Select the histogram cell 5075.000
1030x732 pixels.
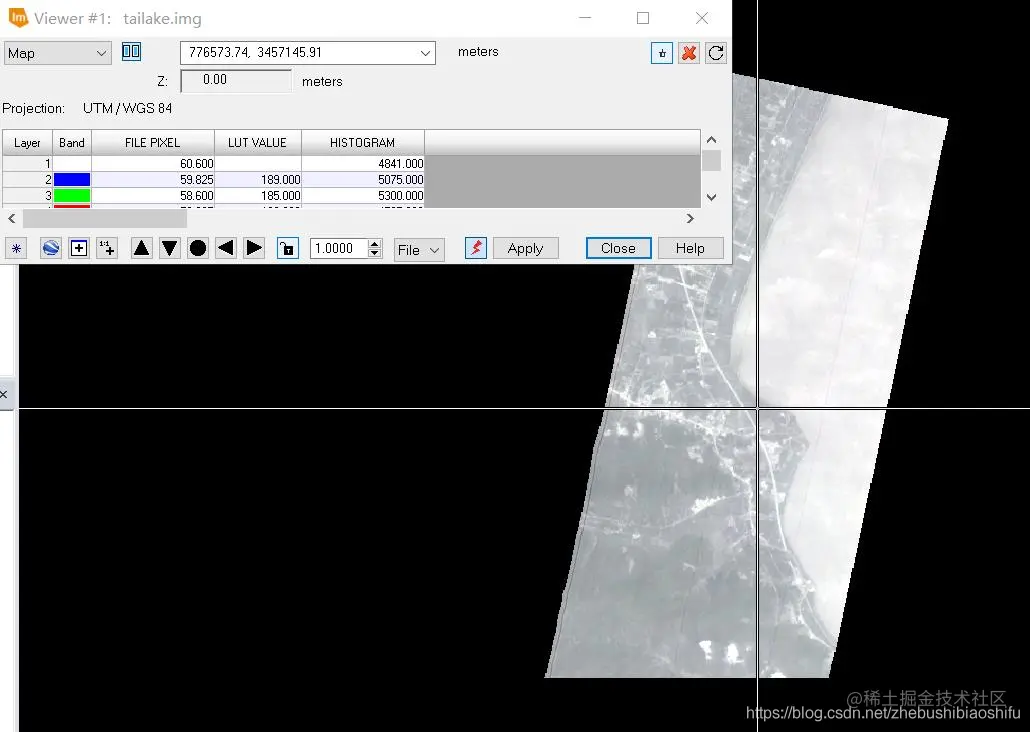[363, 179]
